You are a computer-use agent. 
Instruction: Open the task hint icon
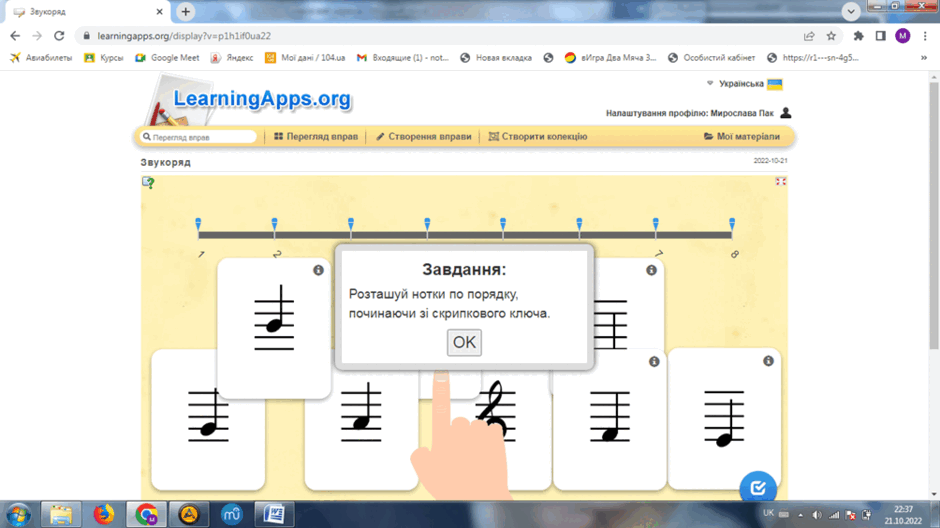(148, 182)
